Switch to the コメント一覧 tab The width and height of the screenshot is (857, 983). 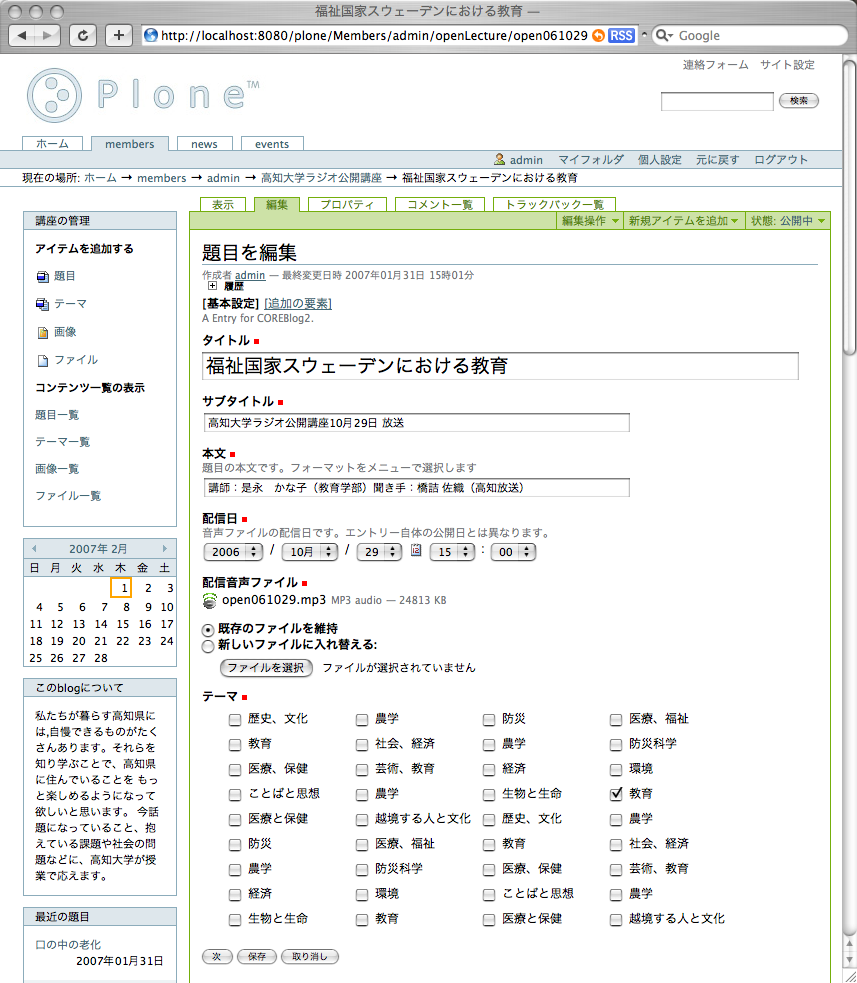tap(440, 204)
